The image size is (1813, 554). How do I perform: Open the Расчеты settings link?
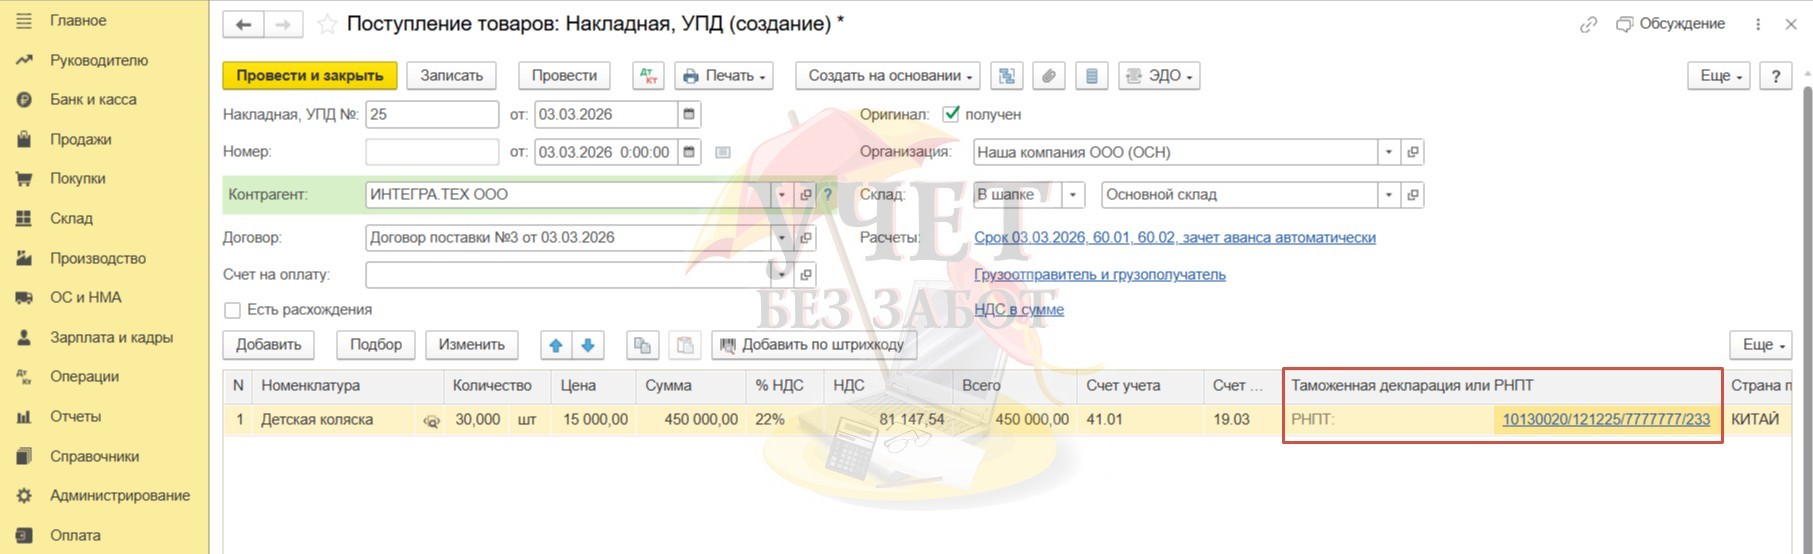click(1175, 238)
